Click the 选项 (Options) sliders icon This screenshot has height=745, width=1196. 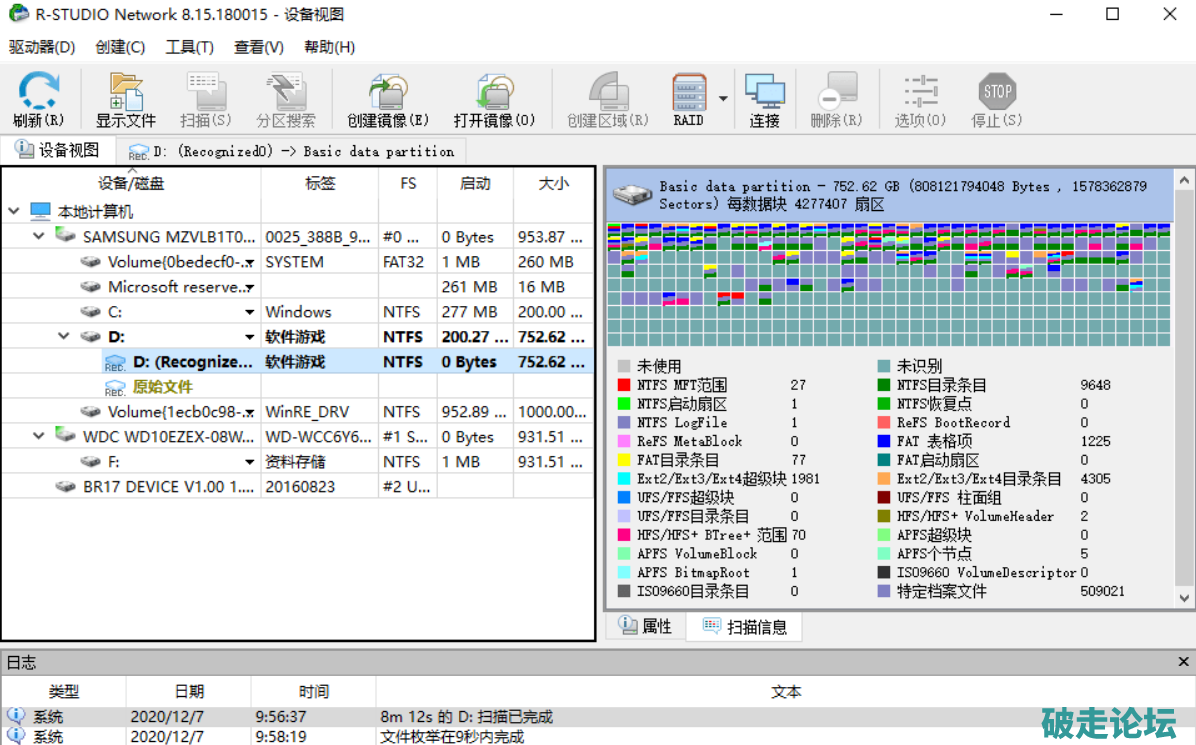point(919,93)
